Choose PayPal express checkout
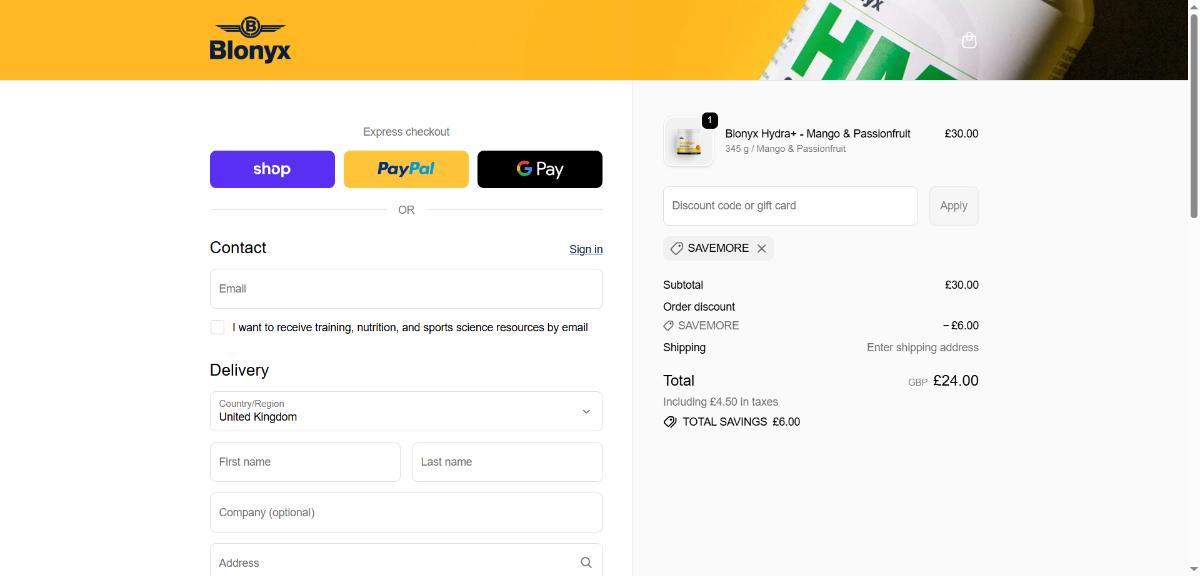The height and width of the screenshot is (576, 1200). 406,169
